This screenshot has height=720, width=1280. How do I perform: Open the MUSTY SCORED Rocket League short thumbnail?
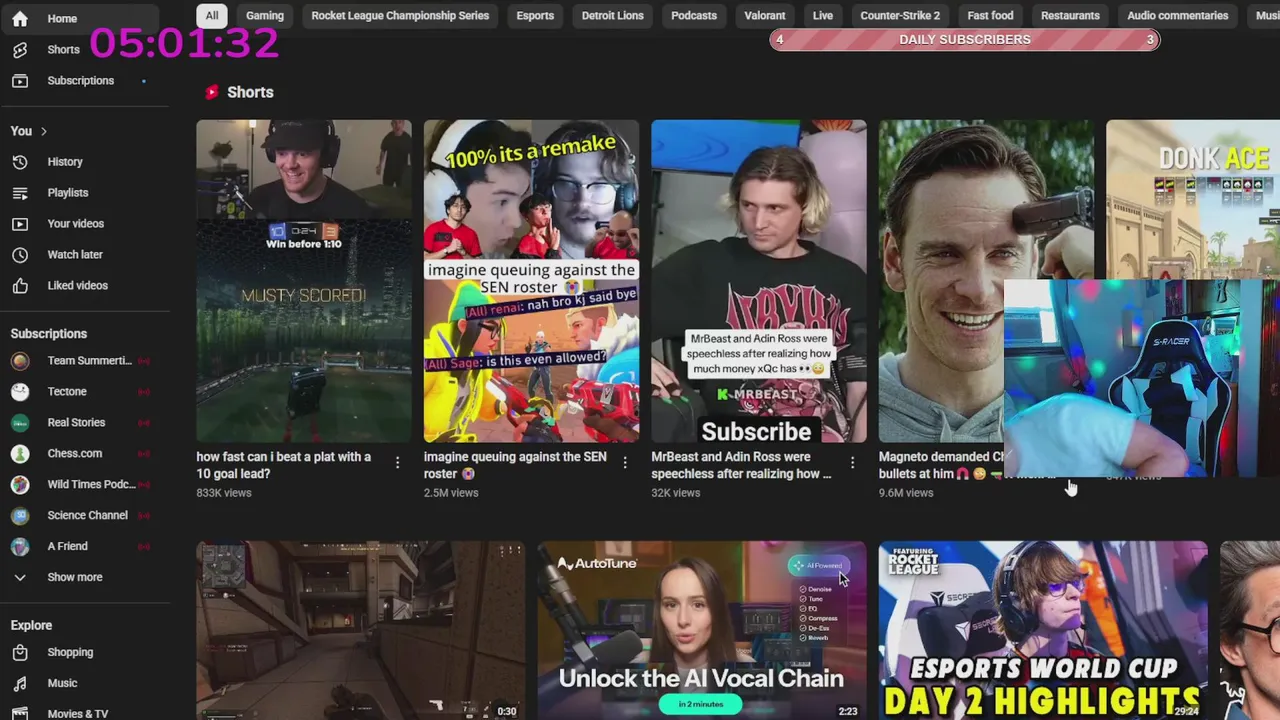(304, 281)
